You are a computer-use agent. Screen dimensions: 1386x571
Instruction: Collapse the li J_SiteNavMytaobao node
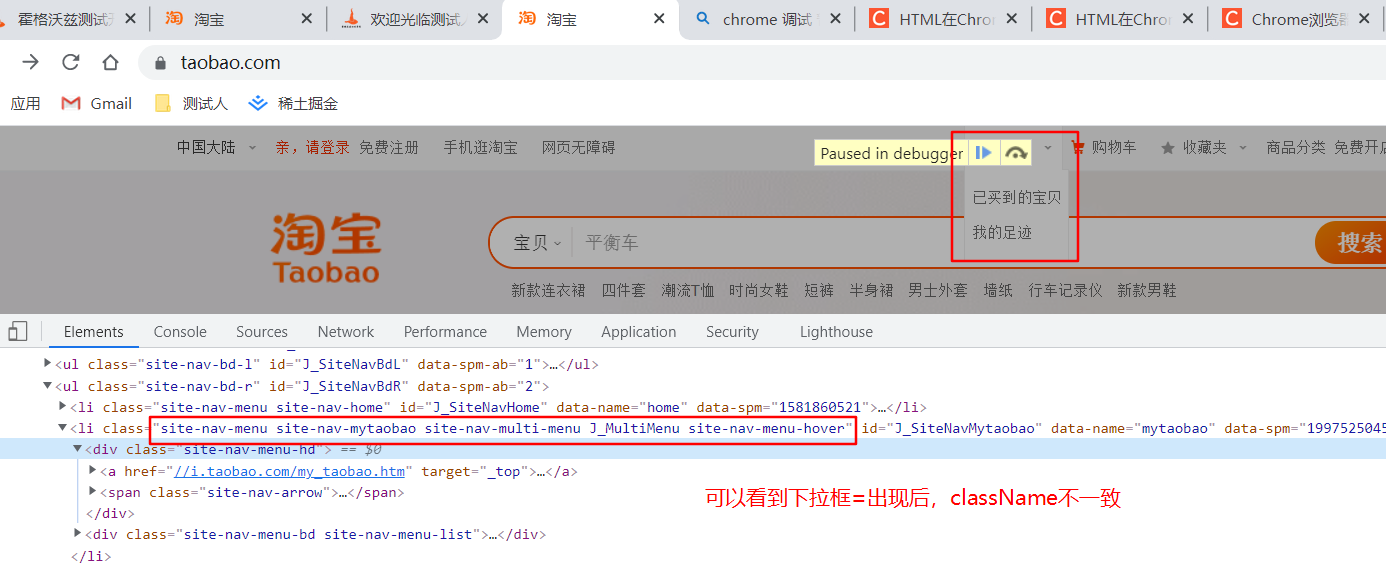[63, 428]
